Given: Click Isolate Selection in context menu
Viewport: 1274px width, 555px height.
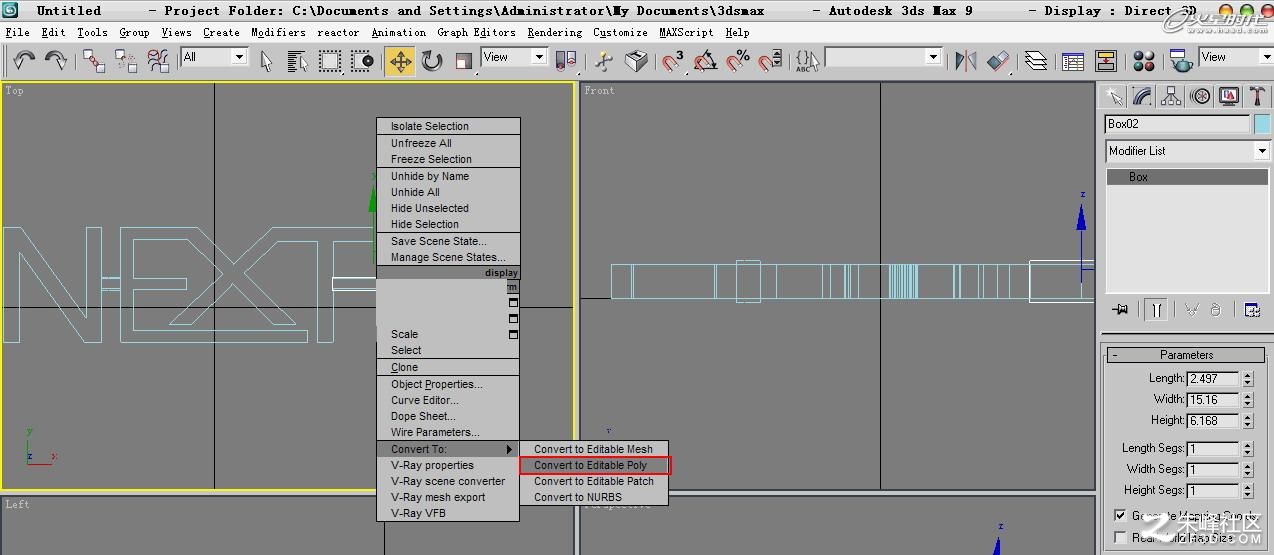Looking at the screenshot, I should click(x=448, y=126).
